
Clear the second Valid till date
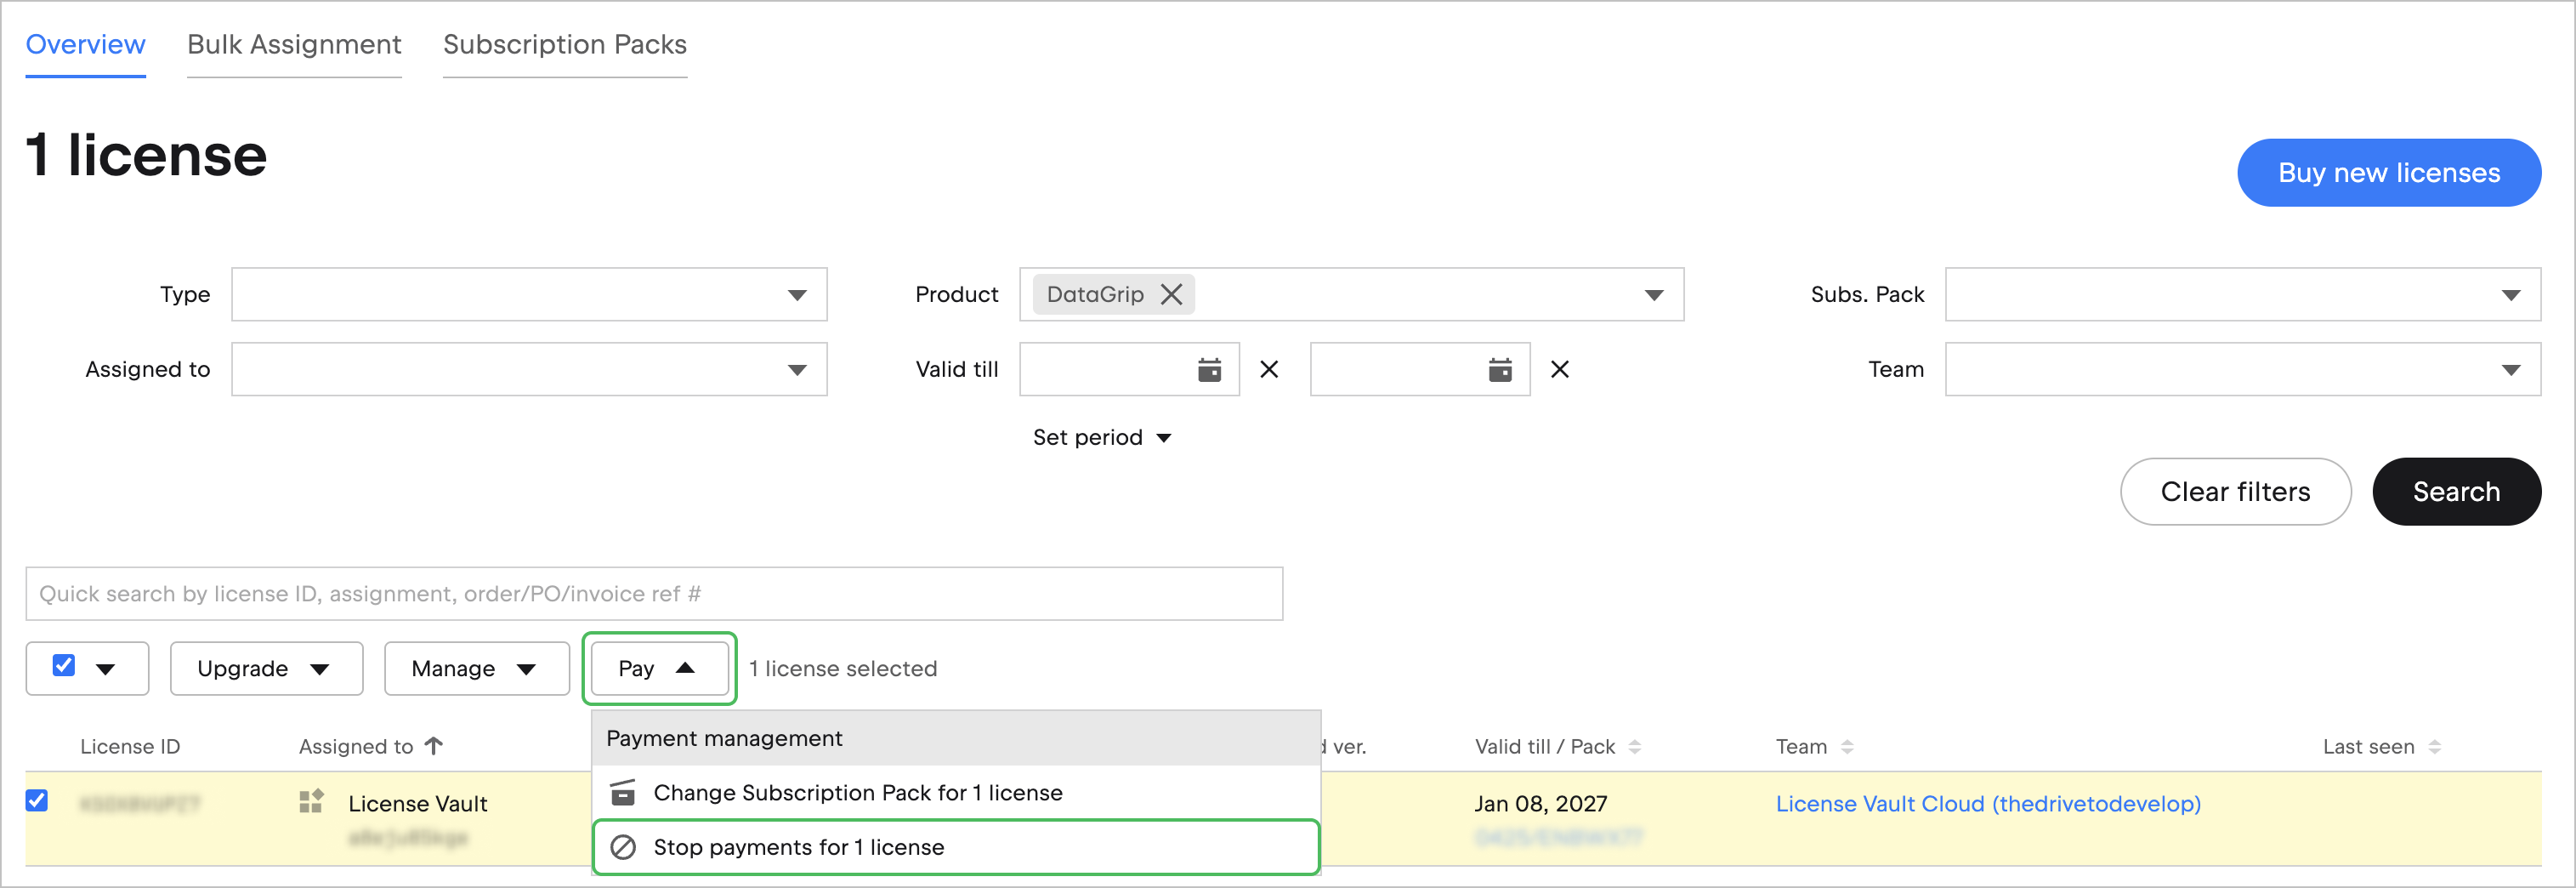pyautogui.click(x=1559, y=370)
